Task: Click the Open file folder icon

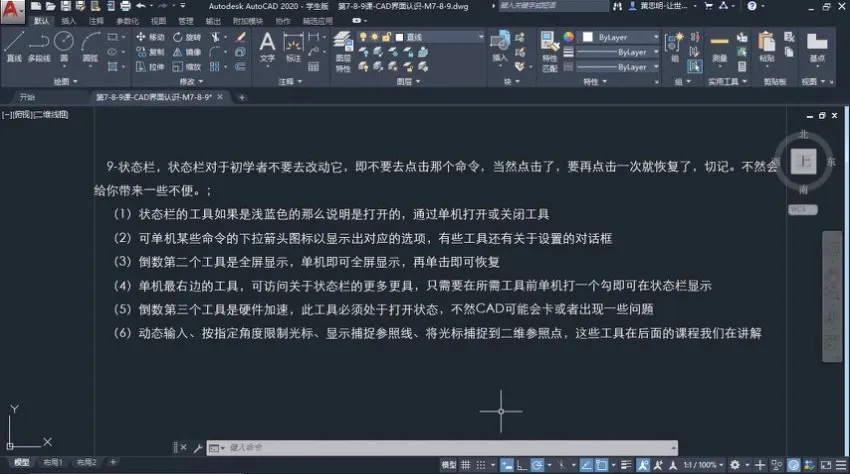Action: [x=50, y=6]
